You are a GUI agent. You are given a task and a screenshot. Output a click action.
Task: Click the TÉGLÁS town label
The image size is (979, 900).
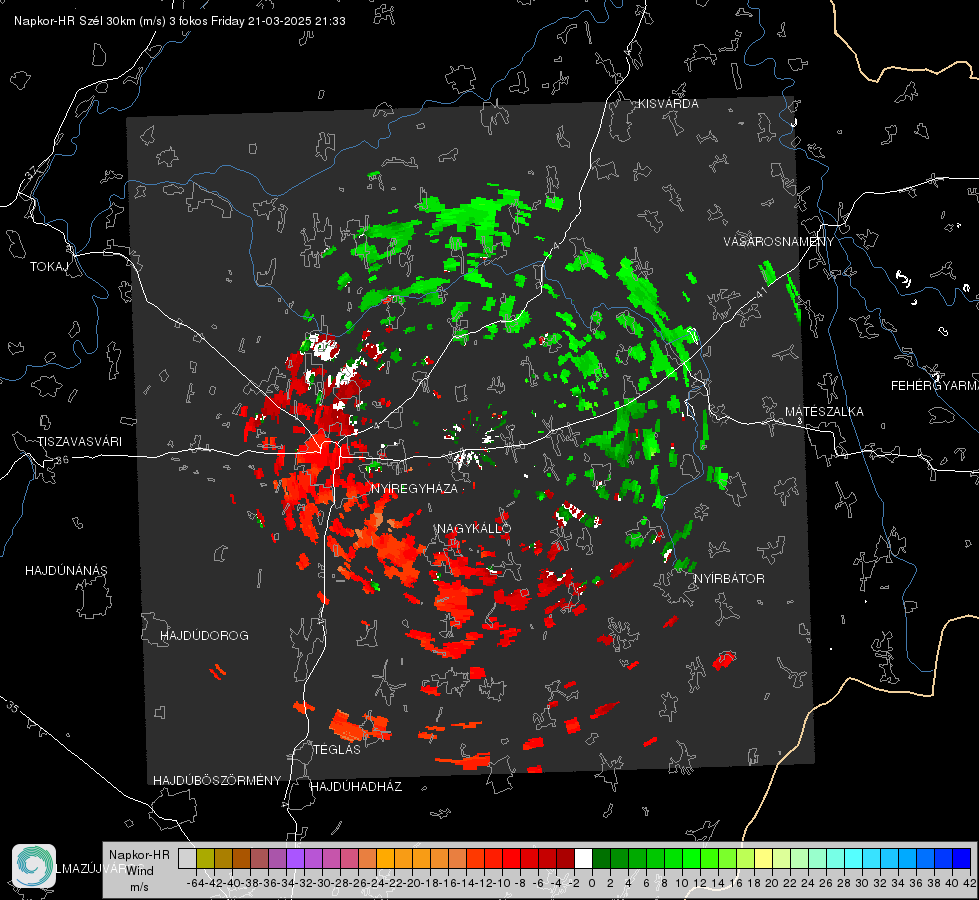point(337,749)
